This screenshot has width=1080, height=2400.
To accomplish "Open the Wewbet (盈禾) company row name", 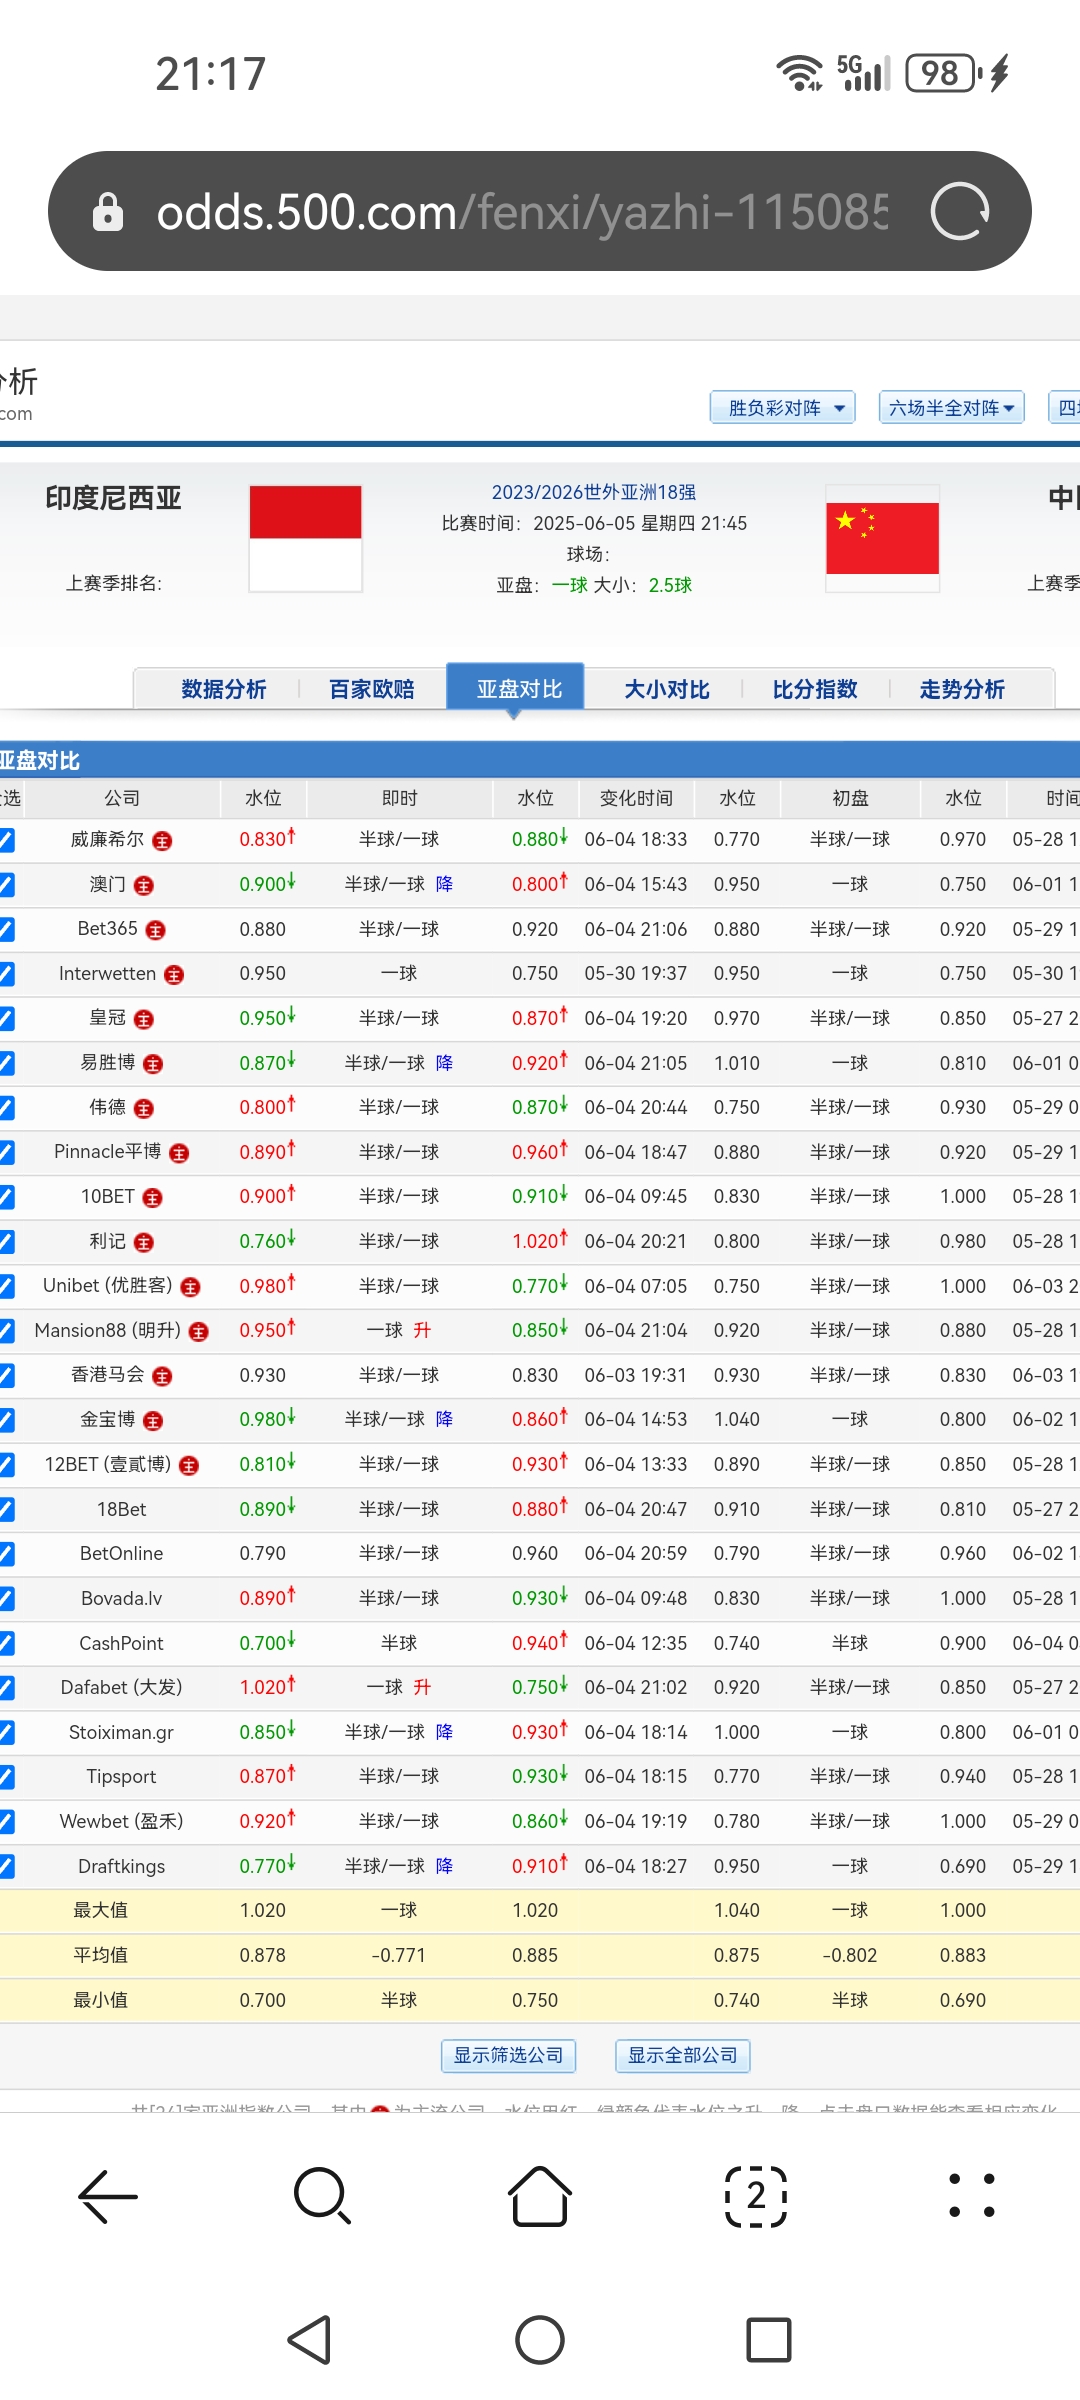I will 121,1821.
